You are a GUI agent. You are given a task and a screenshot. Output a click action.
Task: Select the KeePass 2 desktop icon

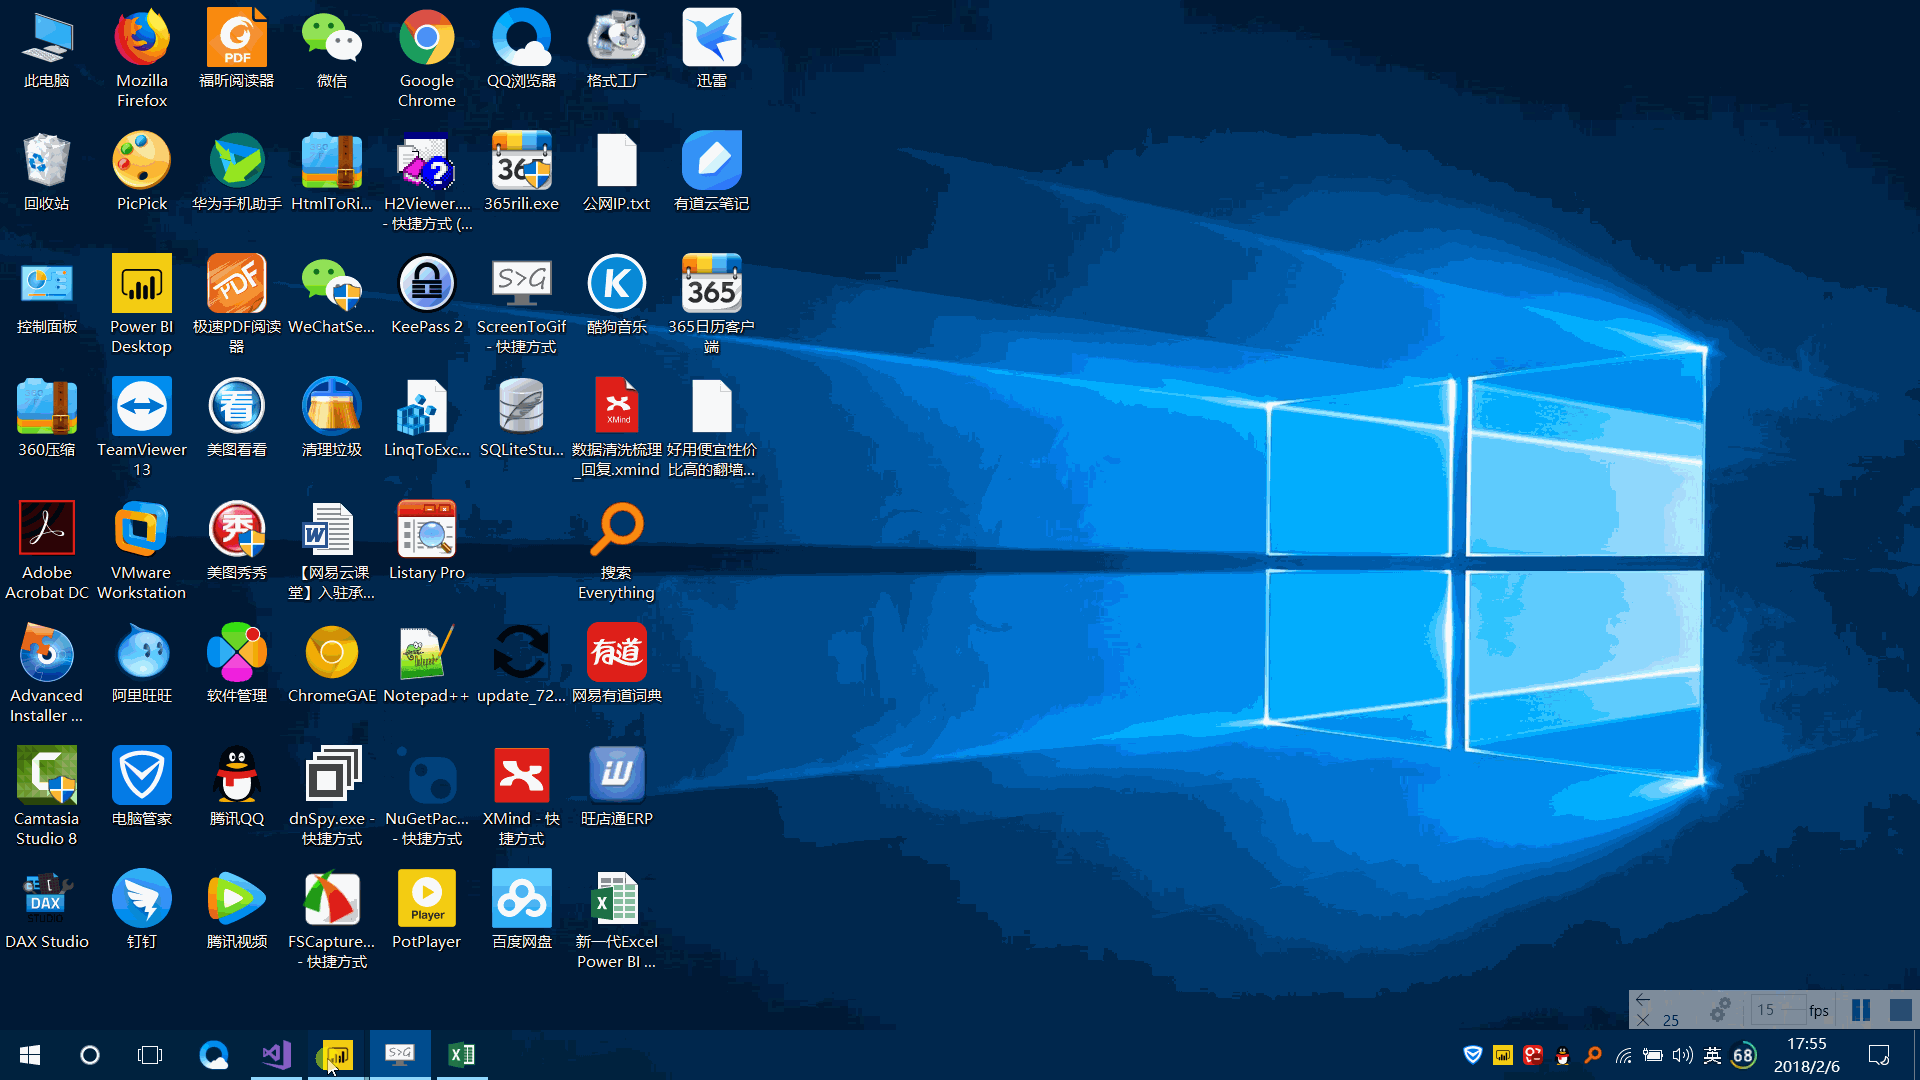click(427, 294)
